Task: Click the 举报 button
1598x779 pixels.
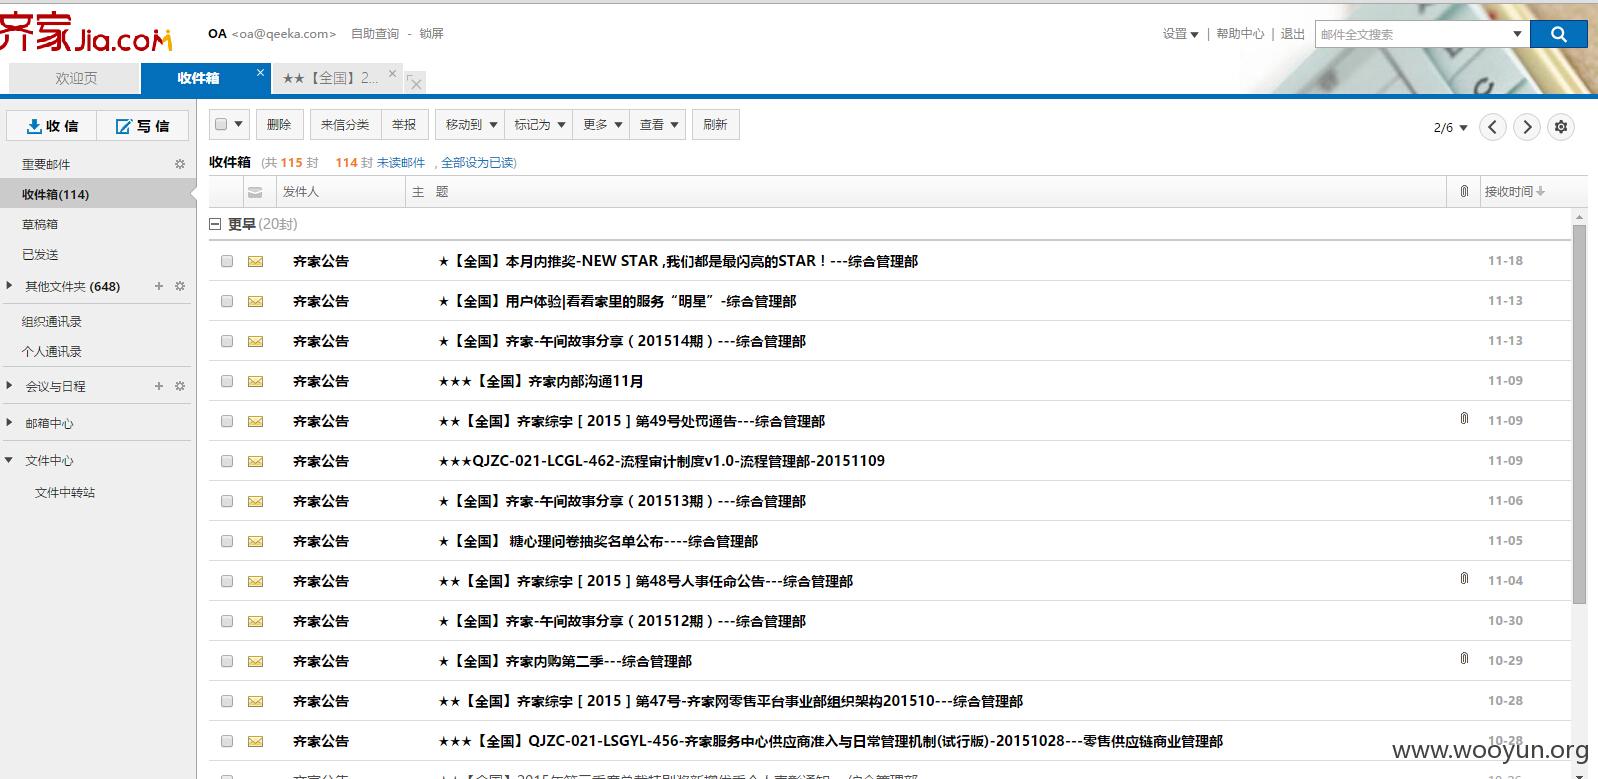Action: pyautogui.click(x=404, y=125)
